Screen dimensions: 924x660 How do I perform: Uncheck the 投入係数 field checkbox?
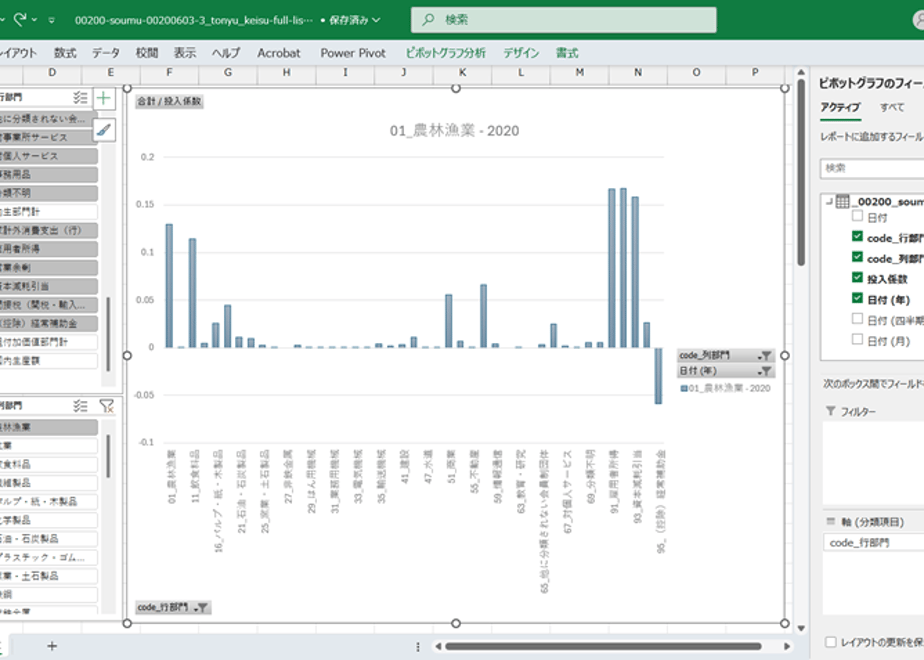pyautogui.click(x=857, y=278)
